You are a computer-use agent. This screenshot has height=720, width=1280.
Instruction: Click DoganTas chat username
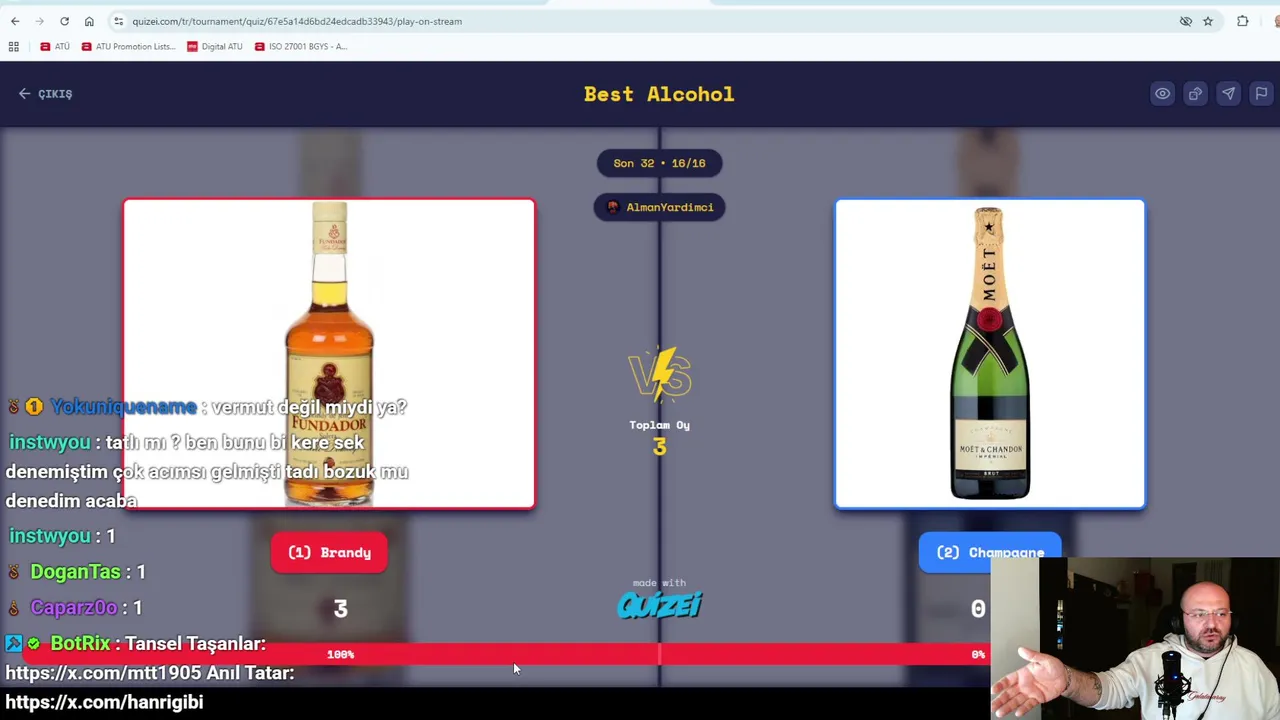75,572
